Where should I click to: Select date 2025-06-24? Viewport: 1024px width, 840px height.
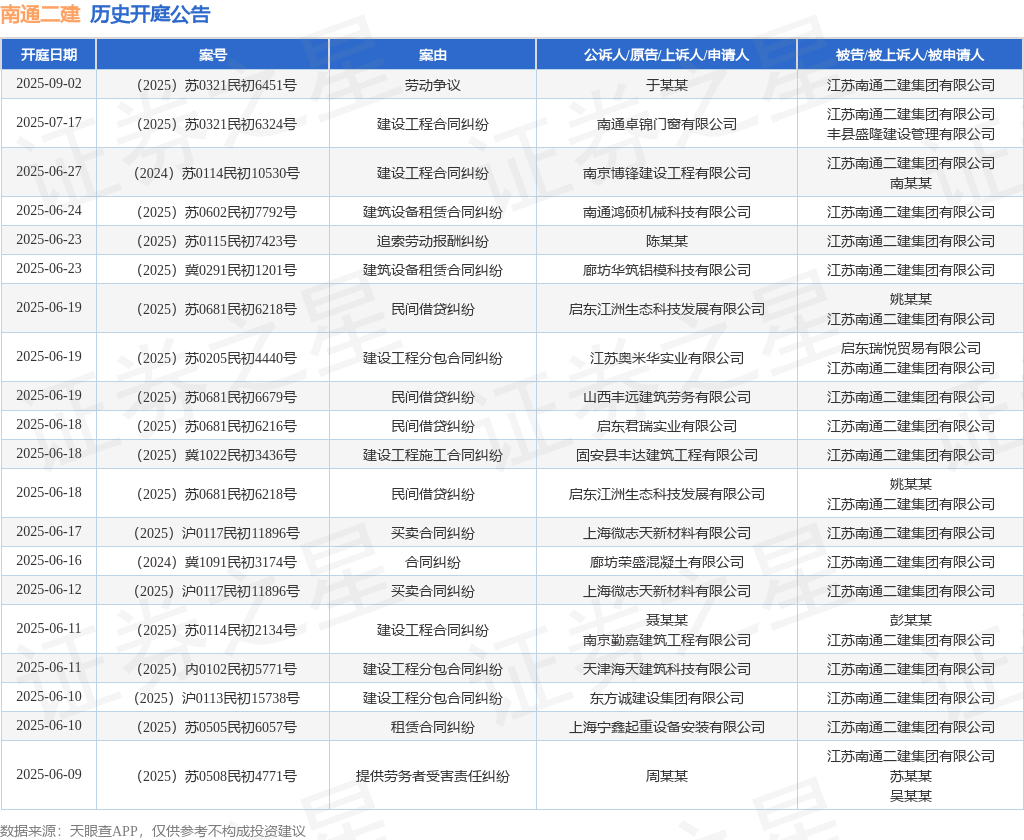point(49,210)
